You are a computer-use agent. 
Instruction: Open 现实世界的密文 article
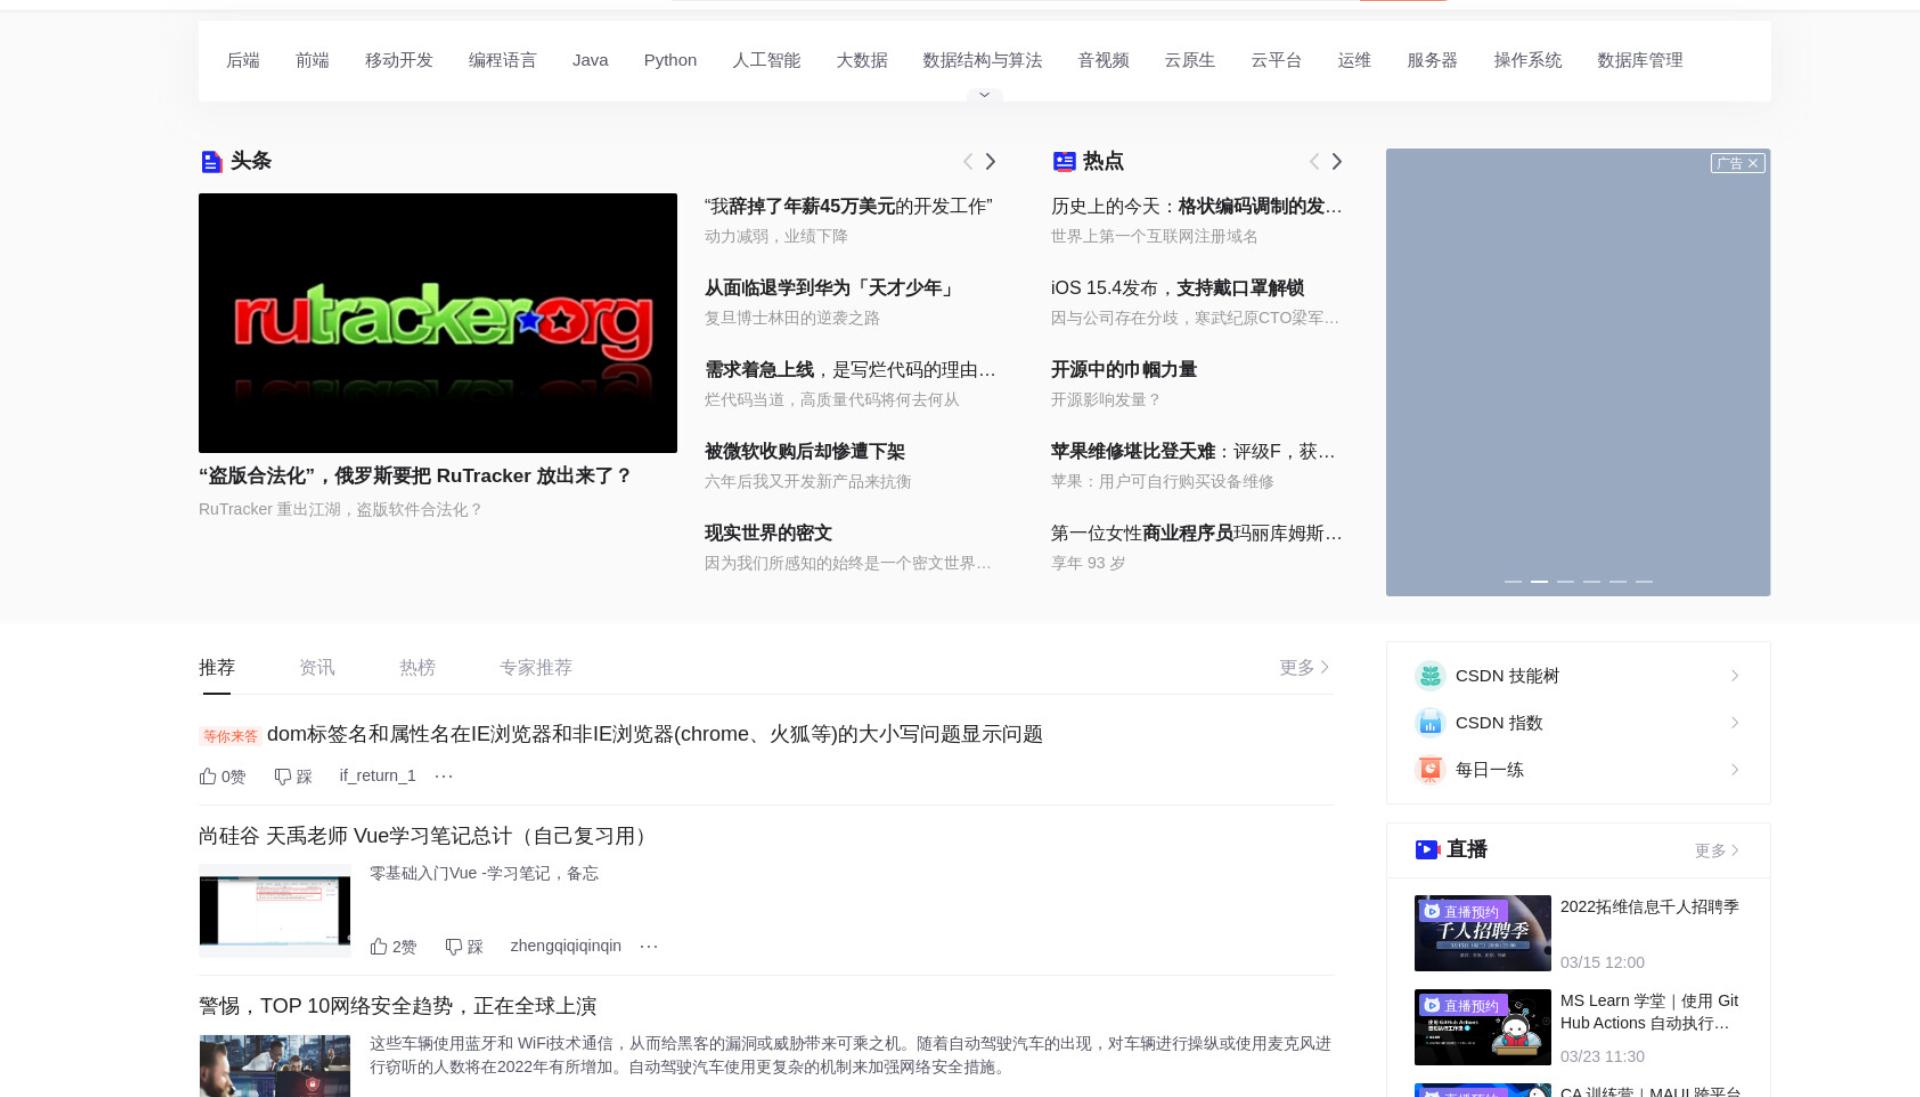(x=768, y=533)
